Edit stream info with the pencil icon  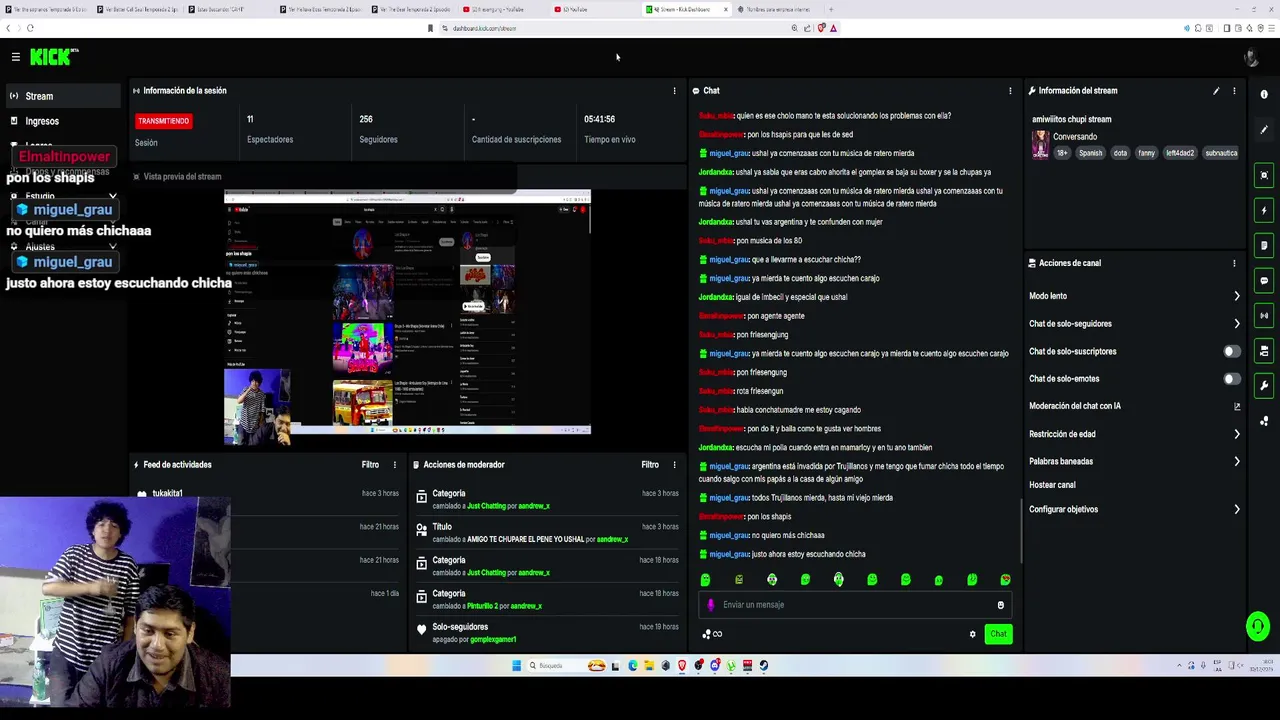click(1216, 91)
